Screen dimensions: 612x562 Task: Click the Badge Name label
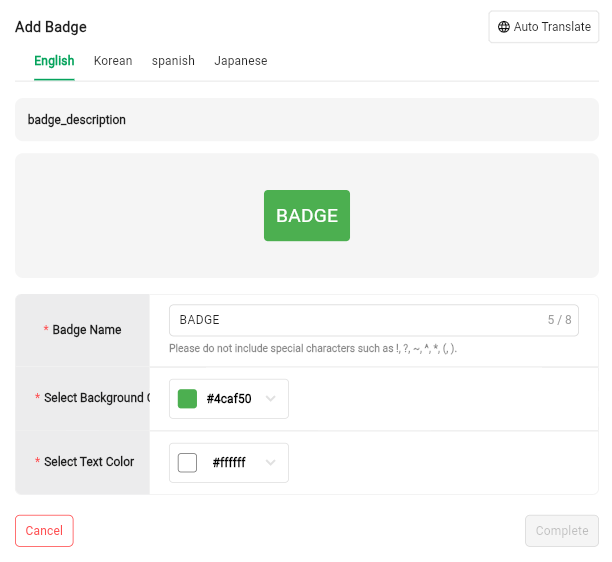point(87,330)
